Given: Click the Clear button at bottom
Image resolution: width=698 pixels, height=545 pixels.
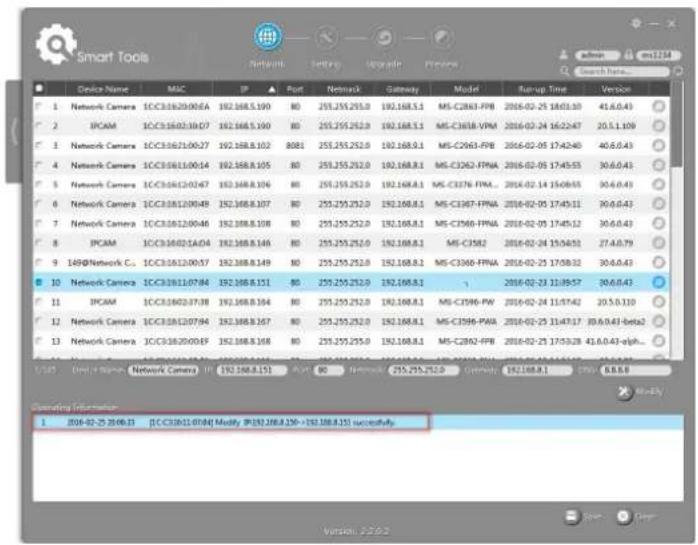Looking at the screenshot, I should (637, 517).
